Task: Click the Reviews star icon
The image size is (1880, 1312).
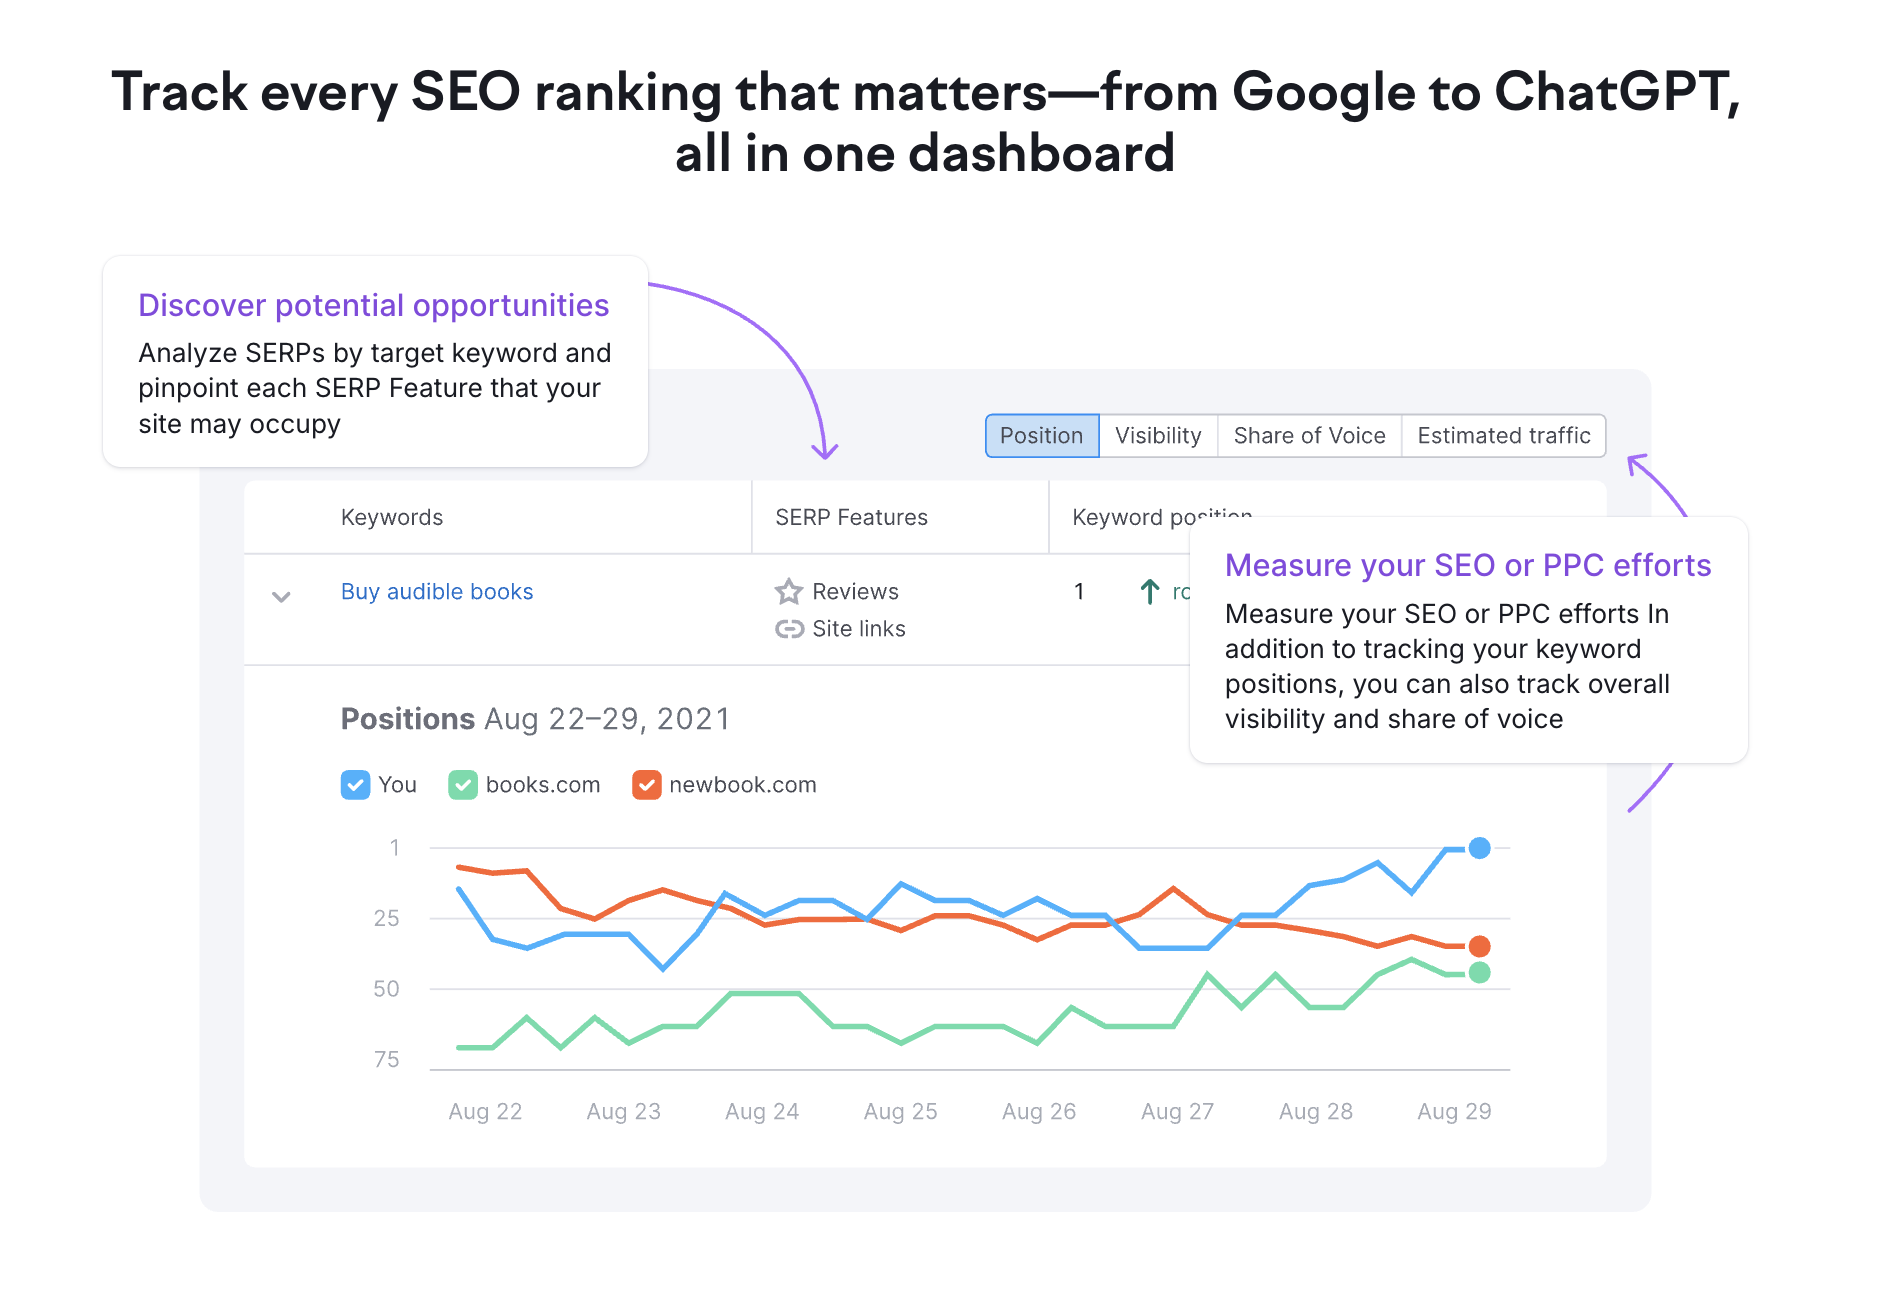Action: click(x=789, y=592)
